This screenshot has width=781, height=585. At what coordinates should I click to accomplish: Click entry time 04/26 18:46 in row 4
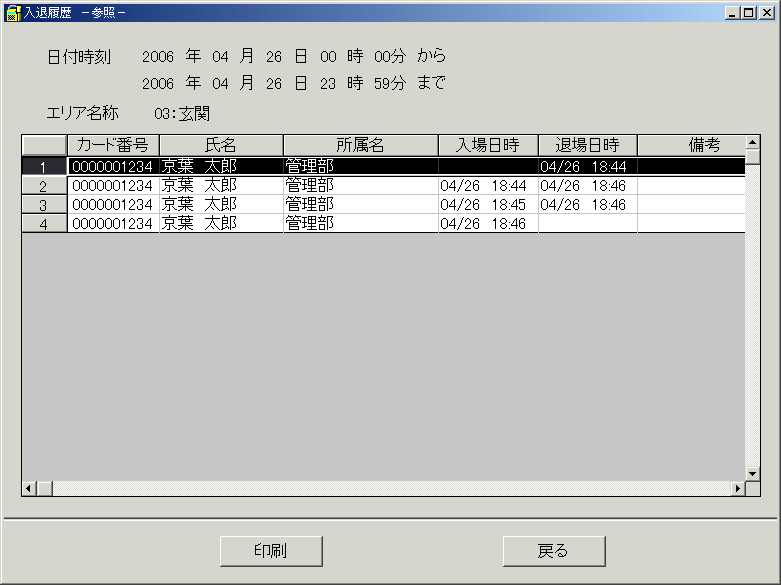(488, 224)
